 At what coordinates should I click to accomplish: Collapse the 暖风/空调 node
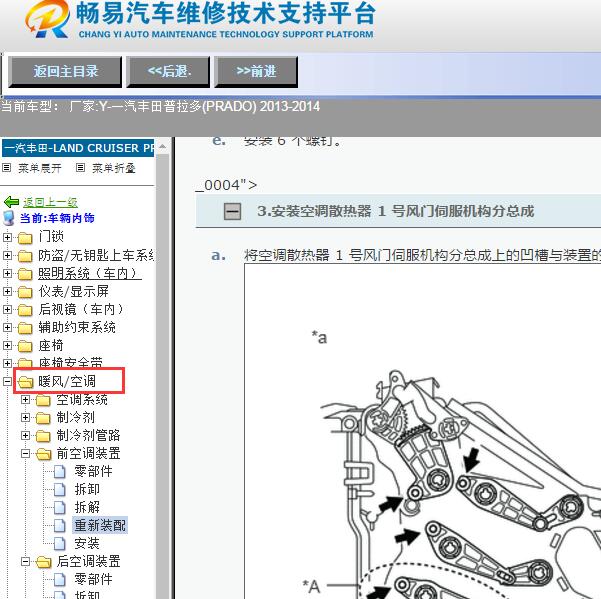click(x=7, y=381)
